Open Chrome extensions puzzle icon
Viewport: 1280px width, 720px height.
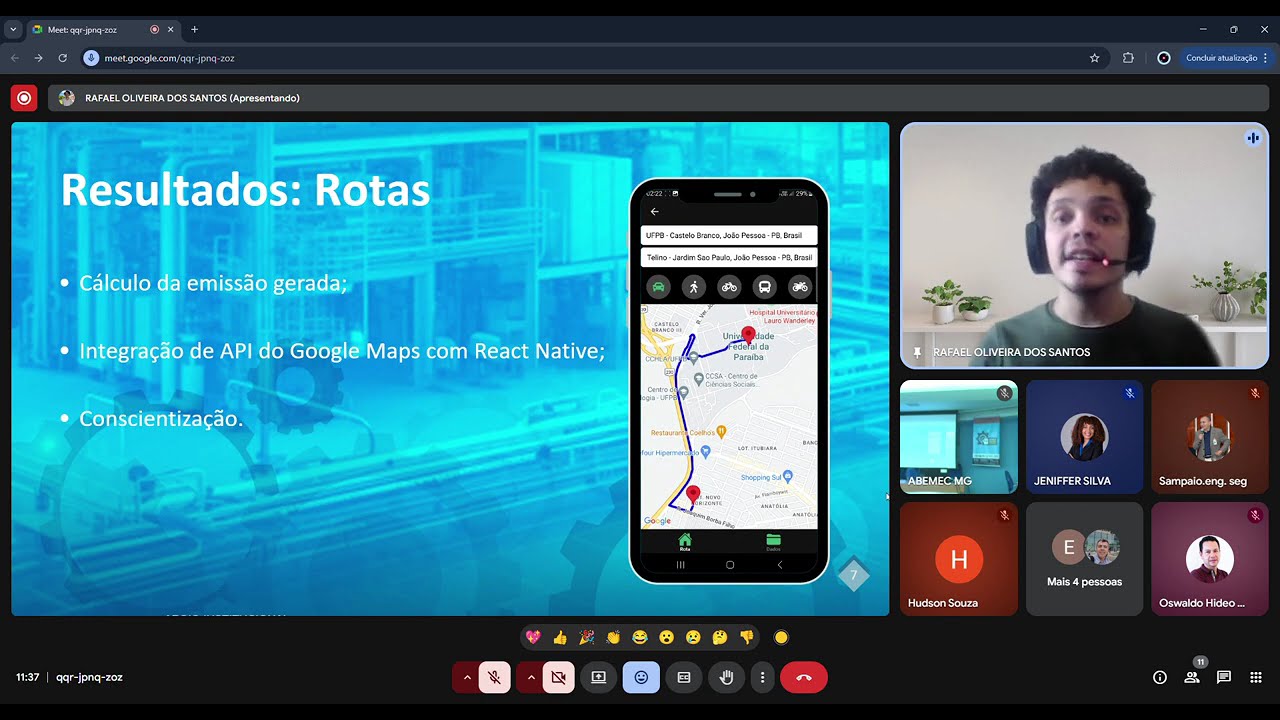pos(1128,58)
